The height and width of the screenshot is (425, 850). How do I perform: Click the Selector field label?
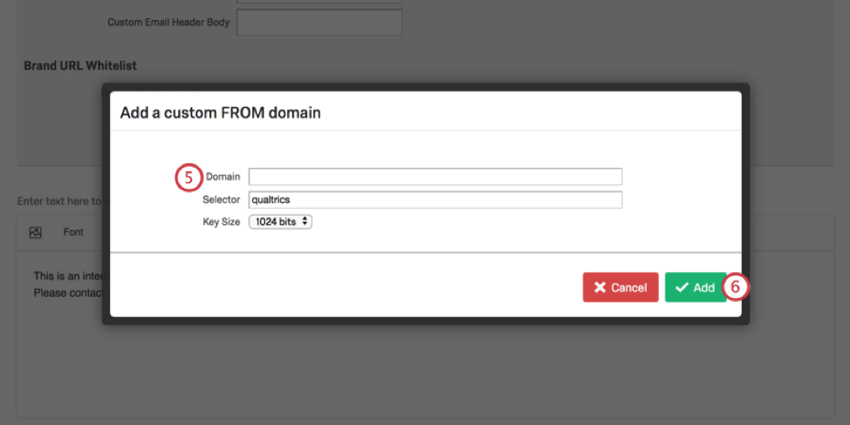tap(221, 200)
